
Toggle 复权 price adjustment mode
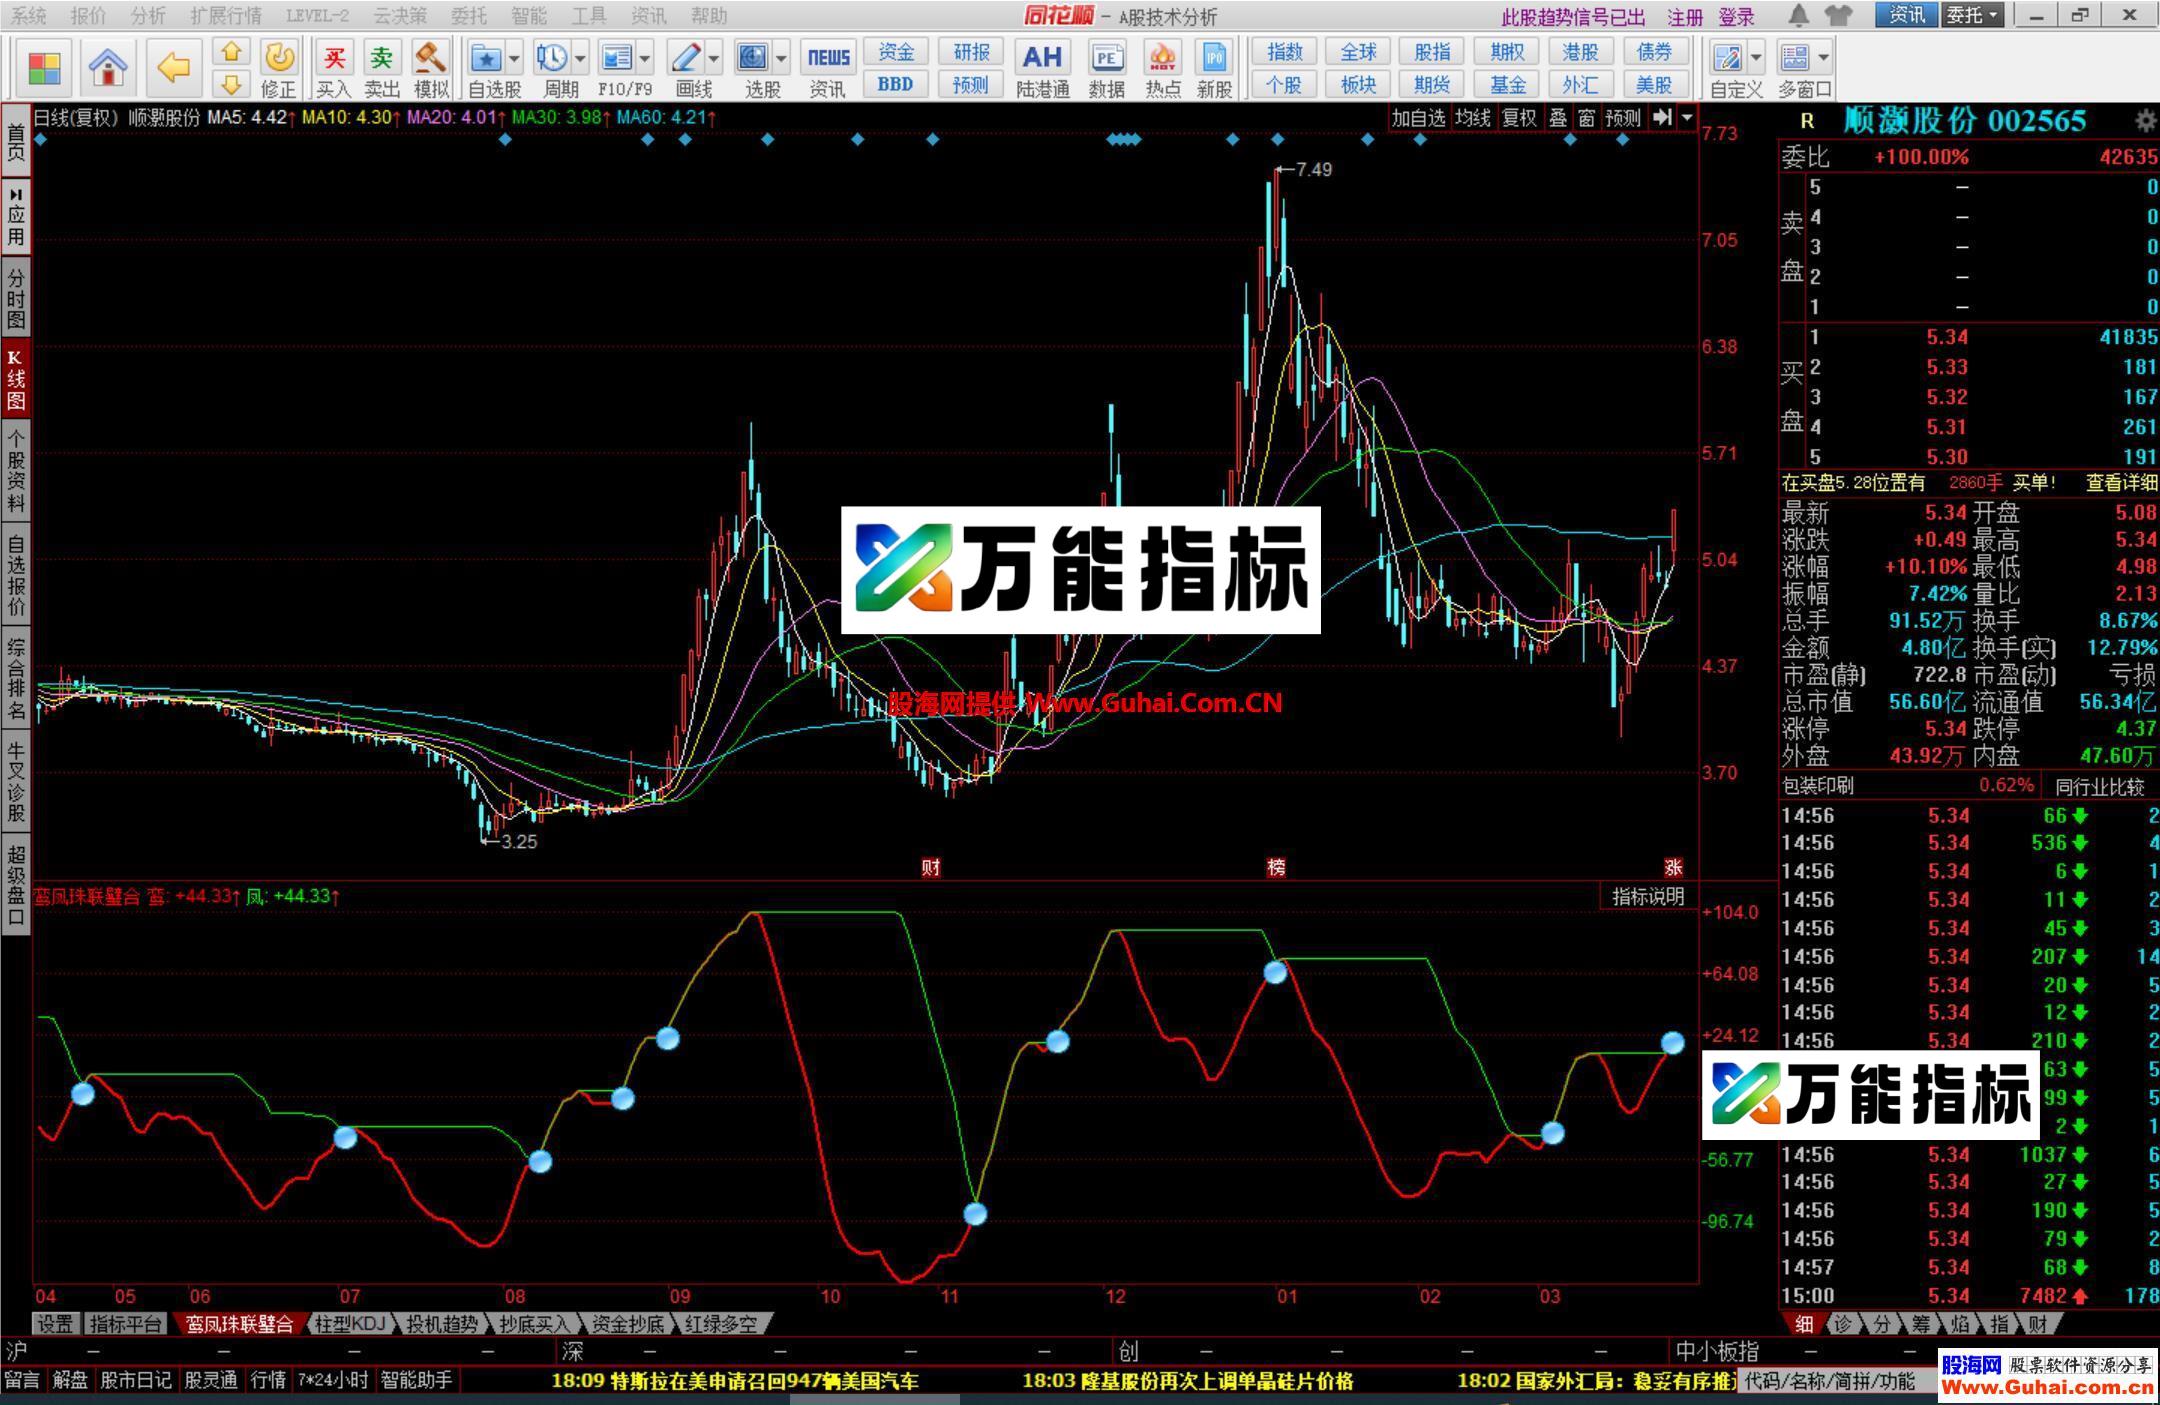click(x=1517, y=117)
